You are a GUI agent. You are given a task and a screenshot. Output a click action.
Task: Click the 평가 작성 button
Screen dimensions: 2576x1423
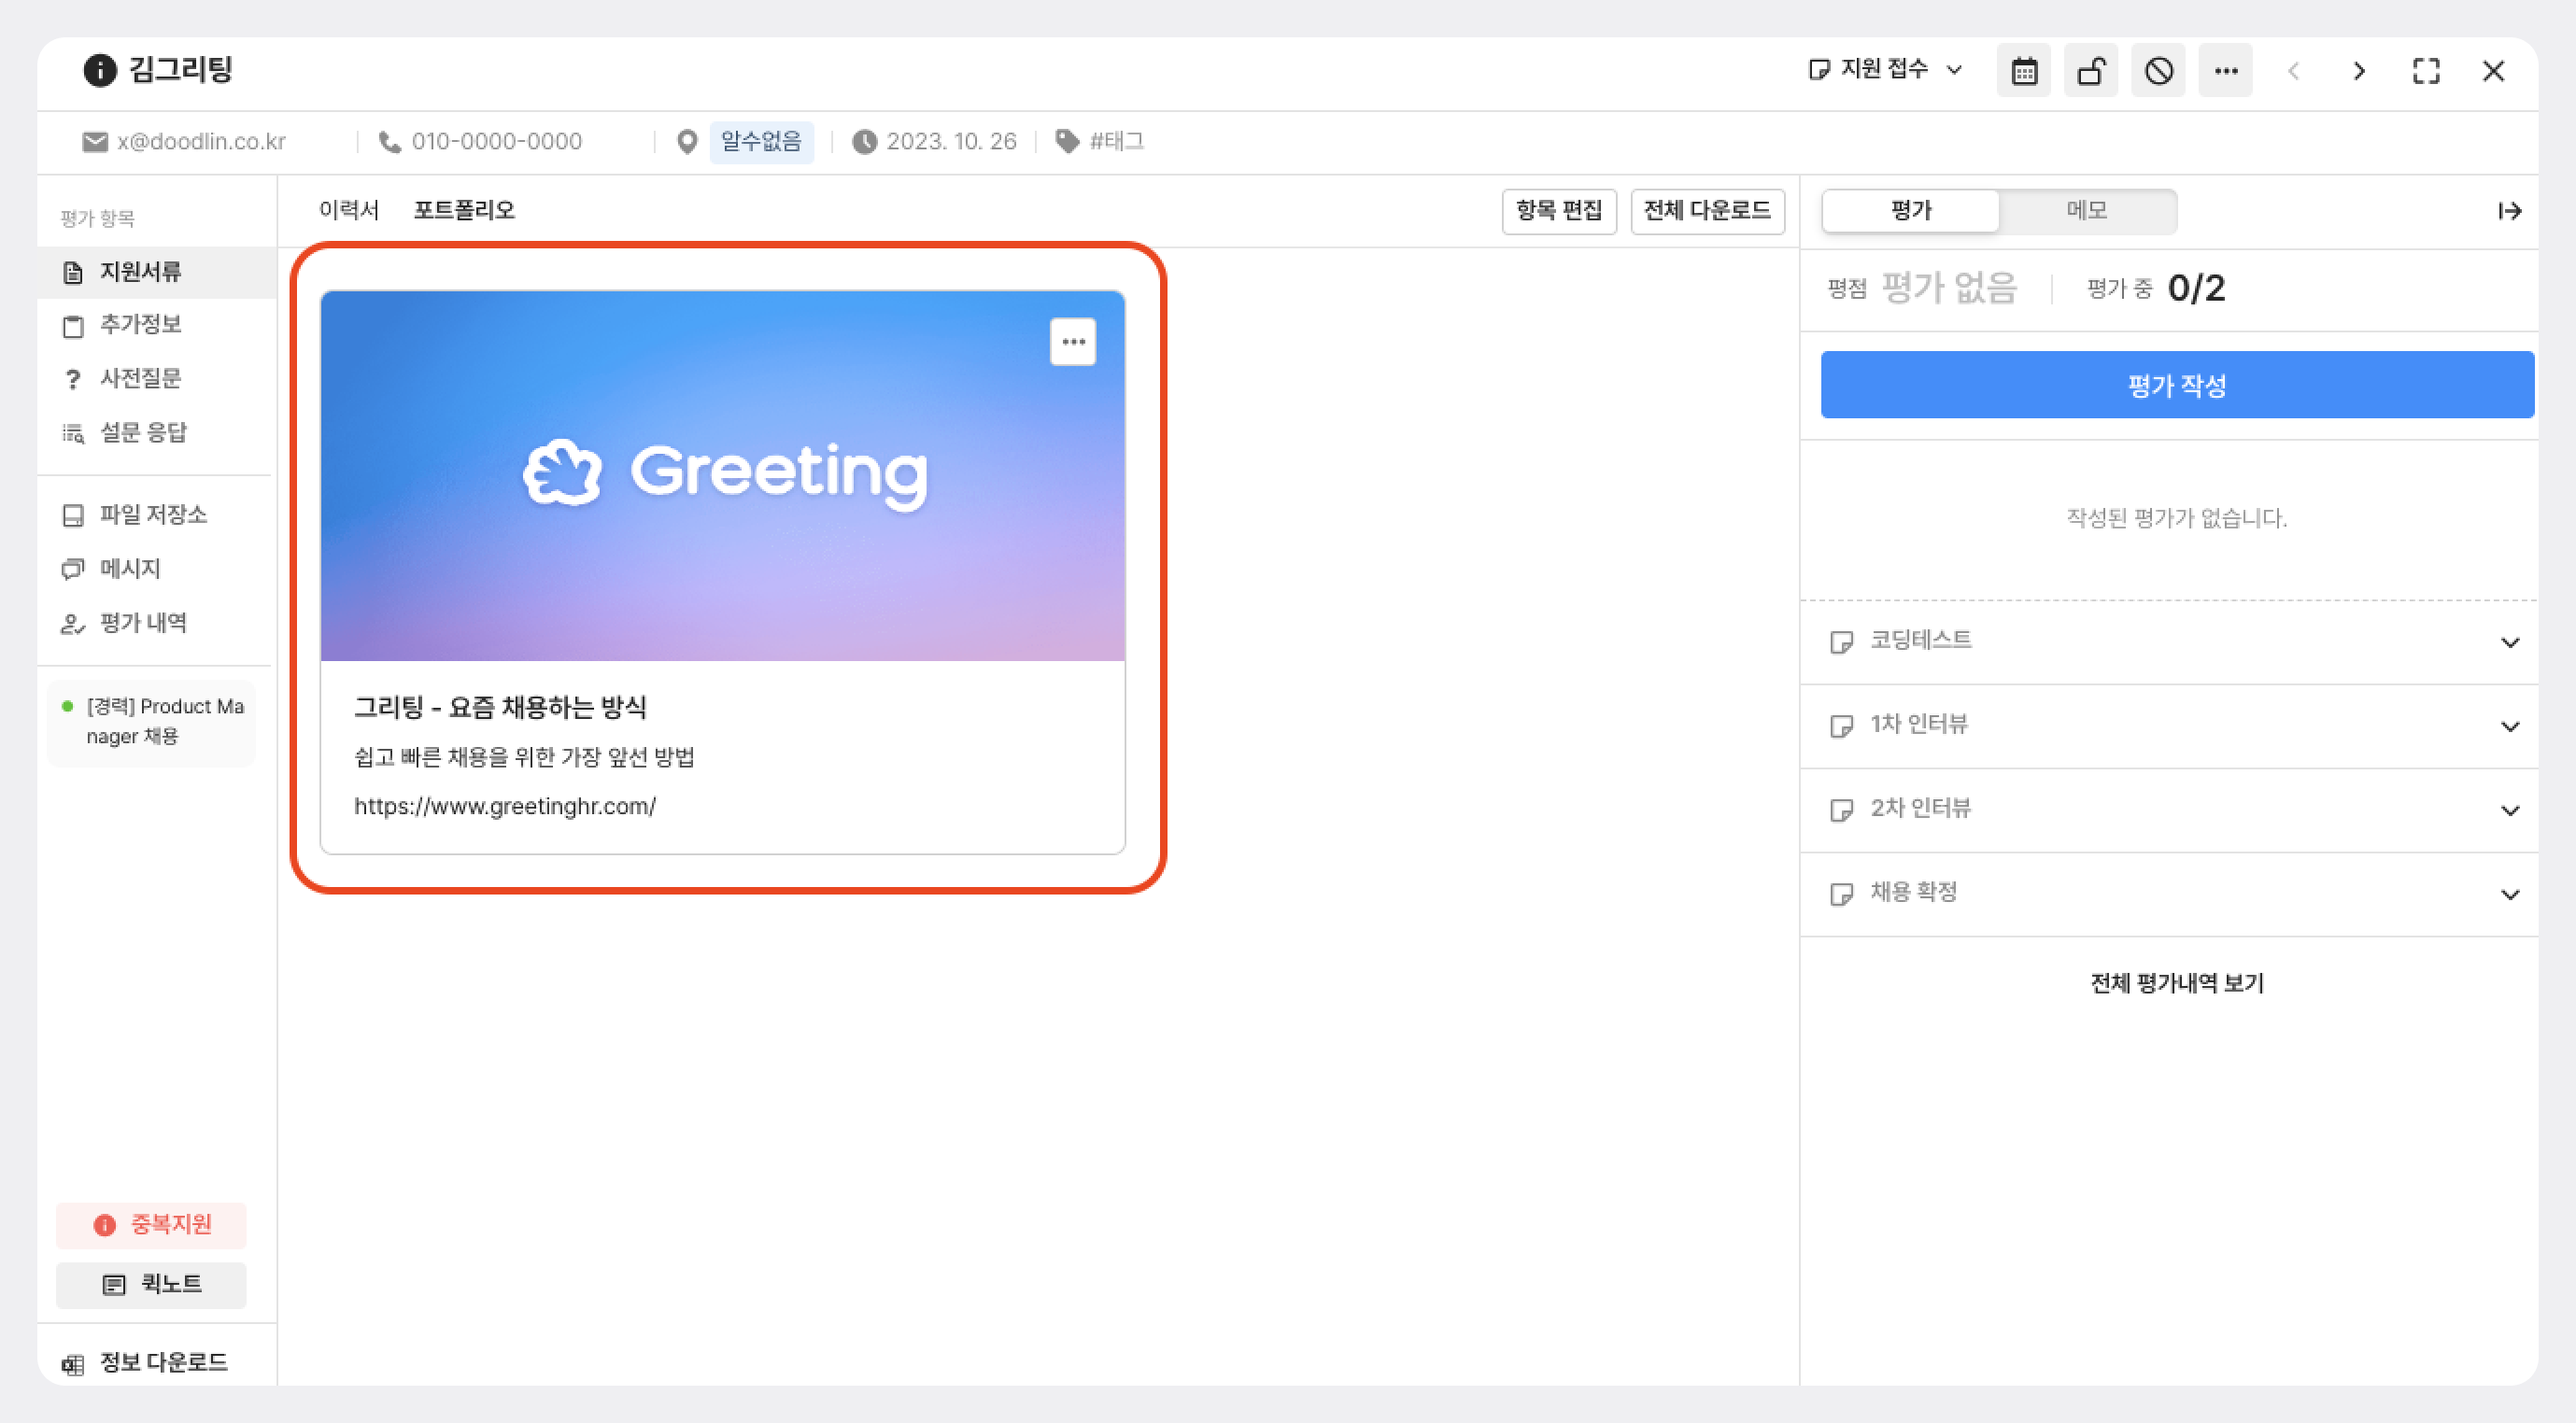2177,385
